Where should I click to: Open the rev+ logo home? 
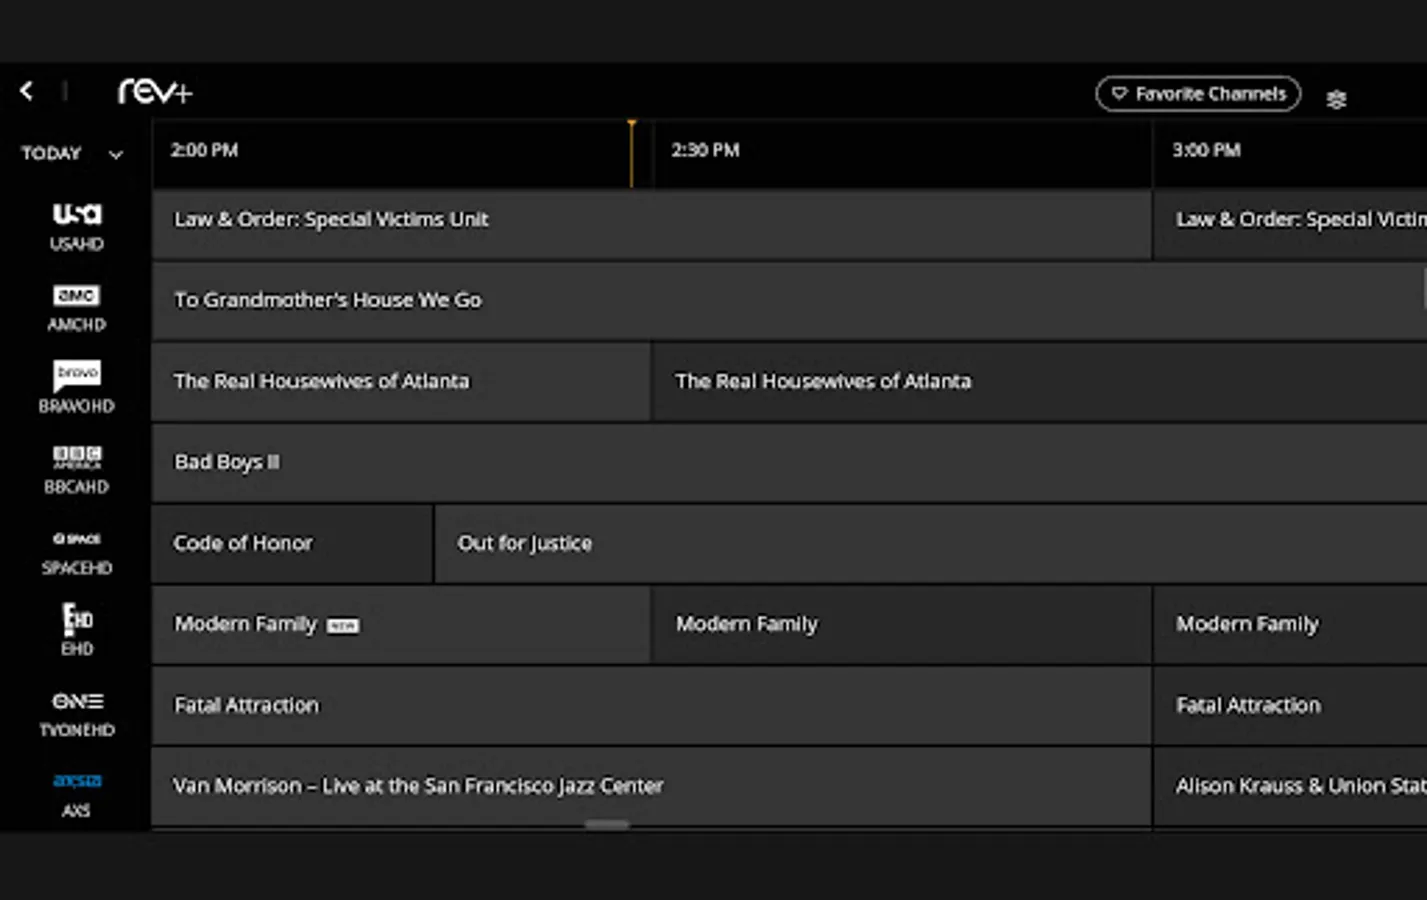point(155,92)
